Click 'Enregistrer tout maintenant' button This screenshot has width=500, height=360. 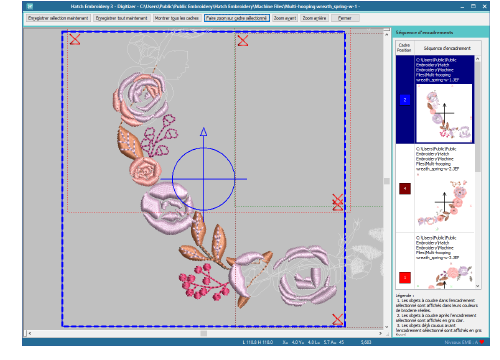click(x=122, y=18)
